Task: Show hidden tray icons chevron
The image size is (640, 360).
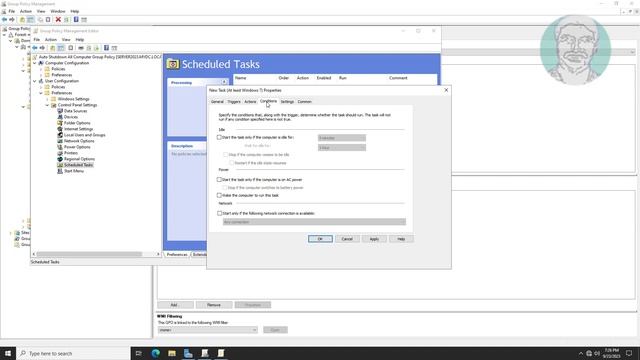Action: click(581, 353)
